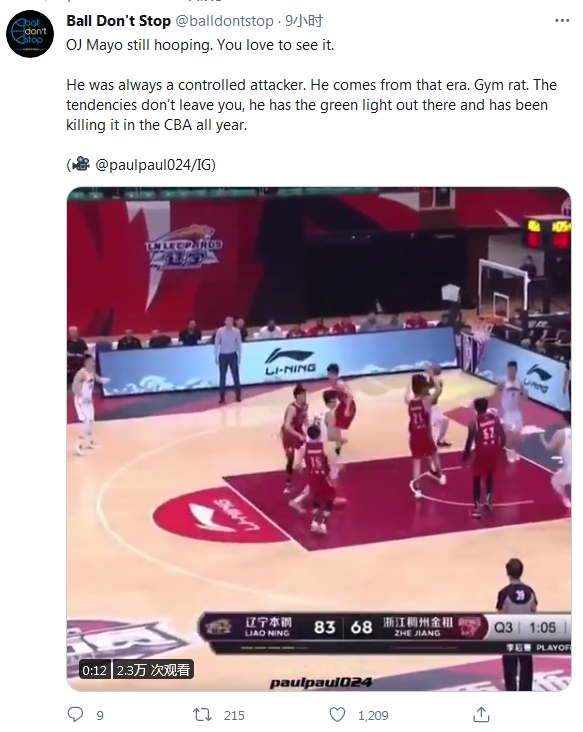Screen dimensions: 583x732
Task: Click the Ball Don't Stop display name
Action: [x=119, y=21]
